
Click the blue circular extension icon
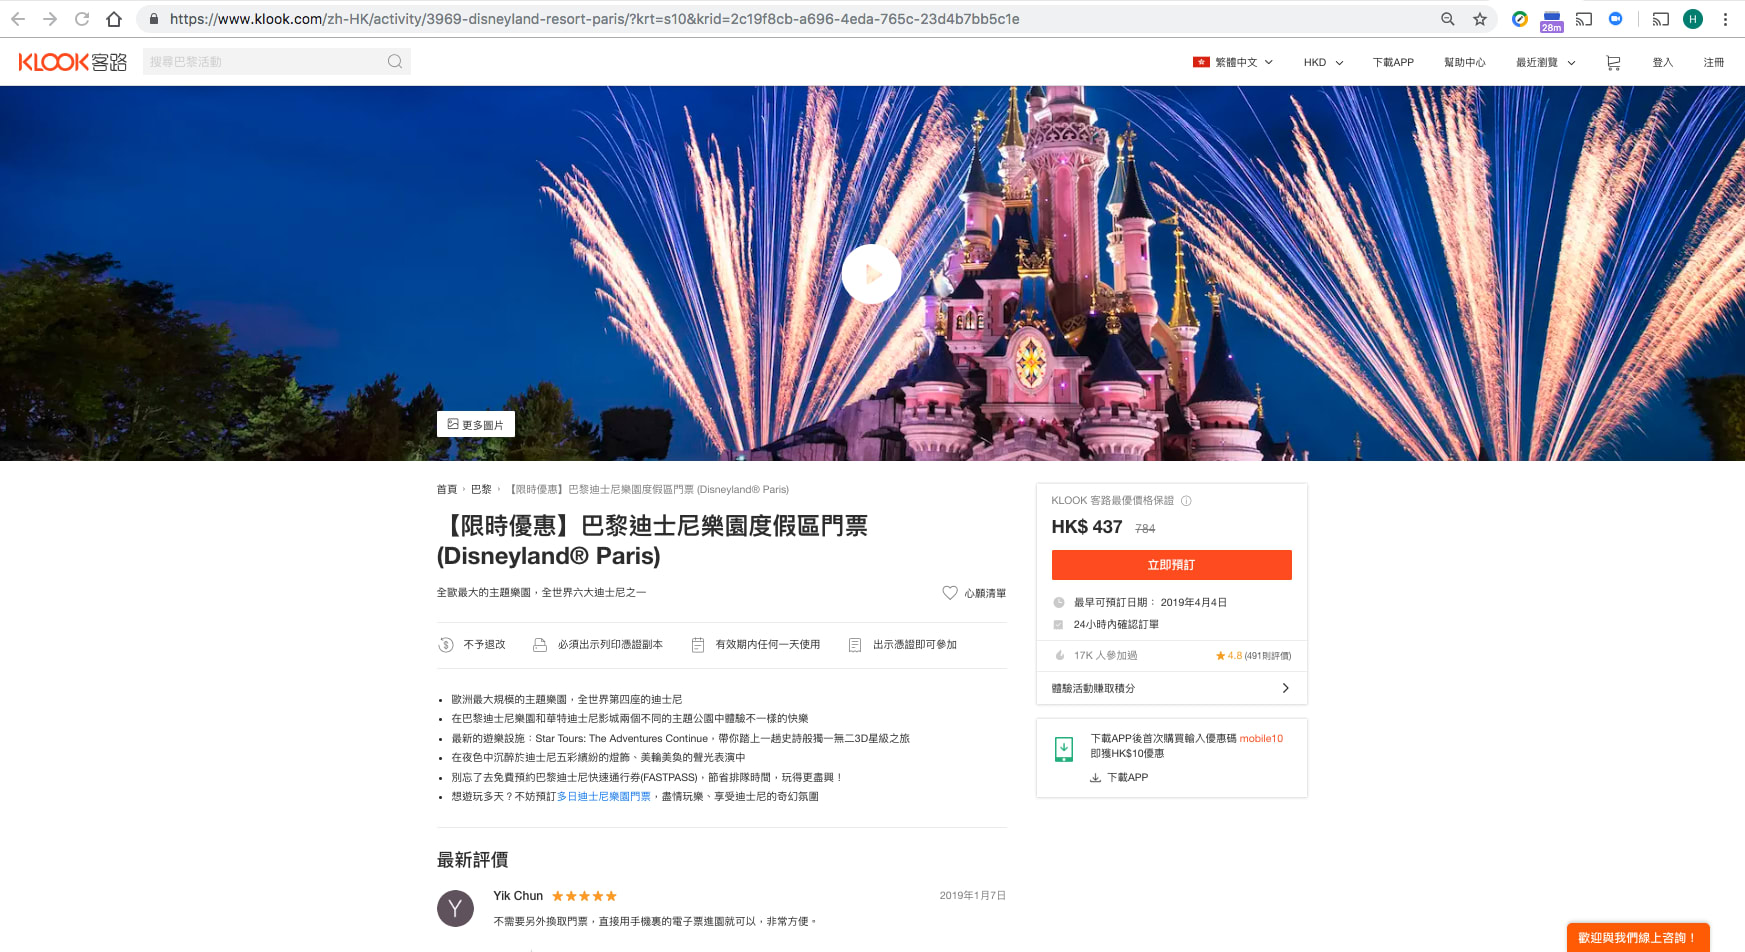coord(1616,19)
